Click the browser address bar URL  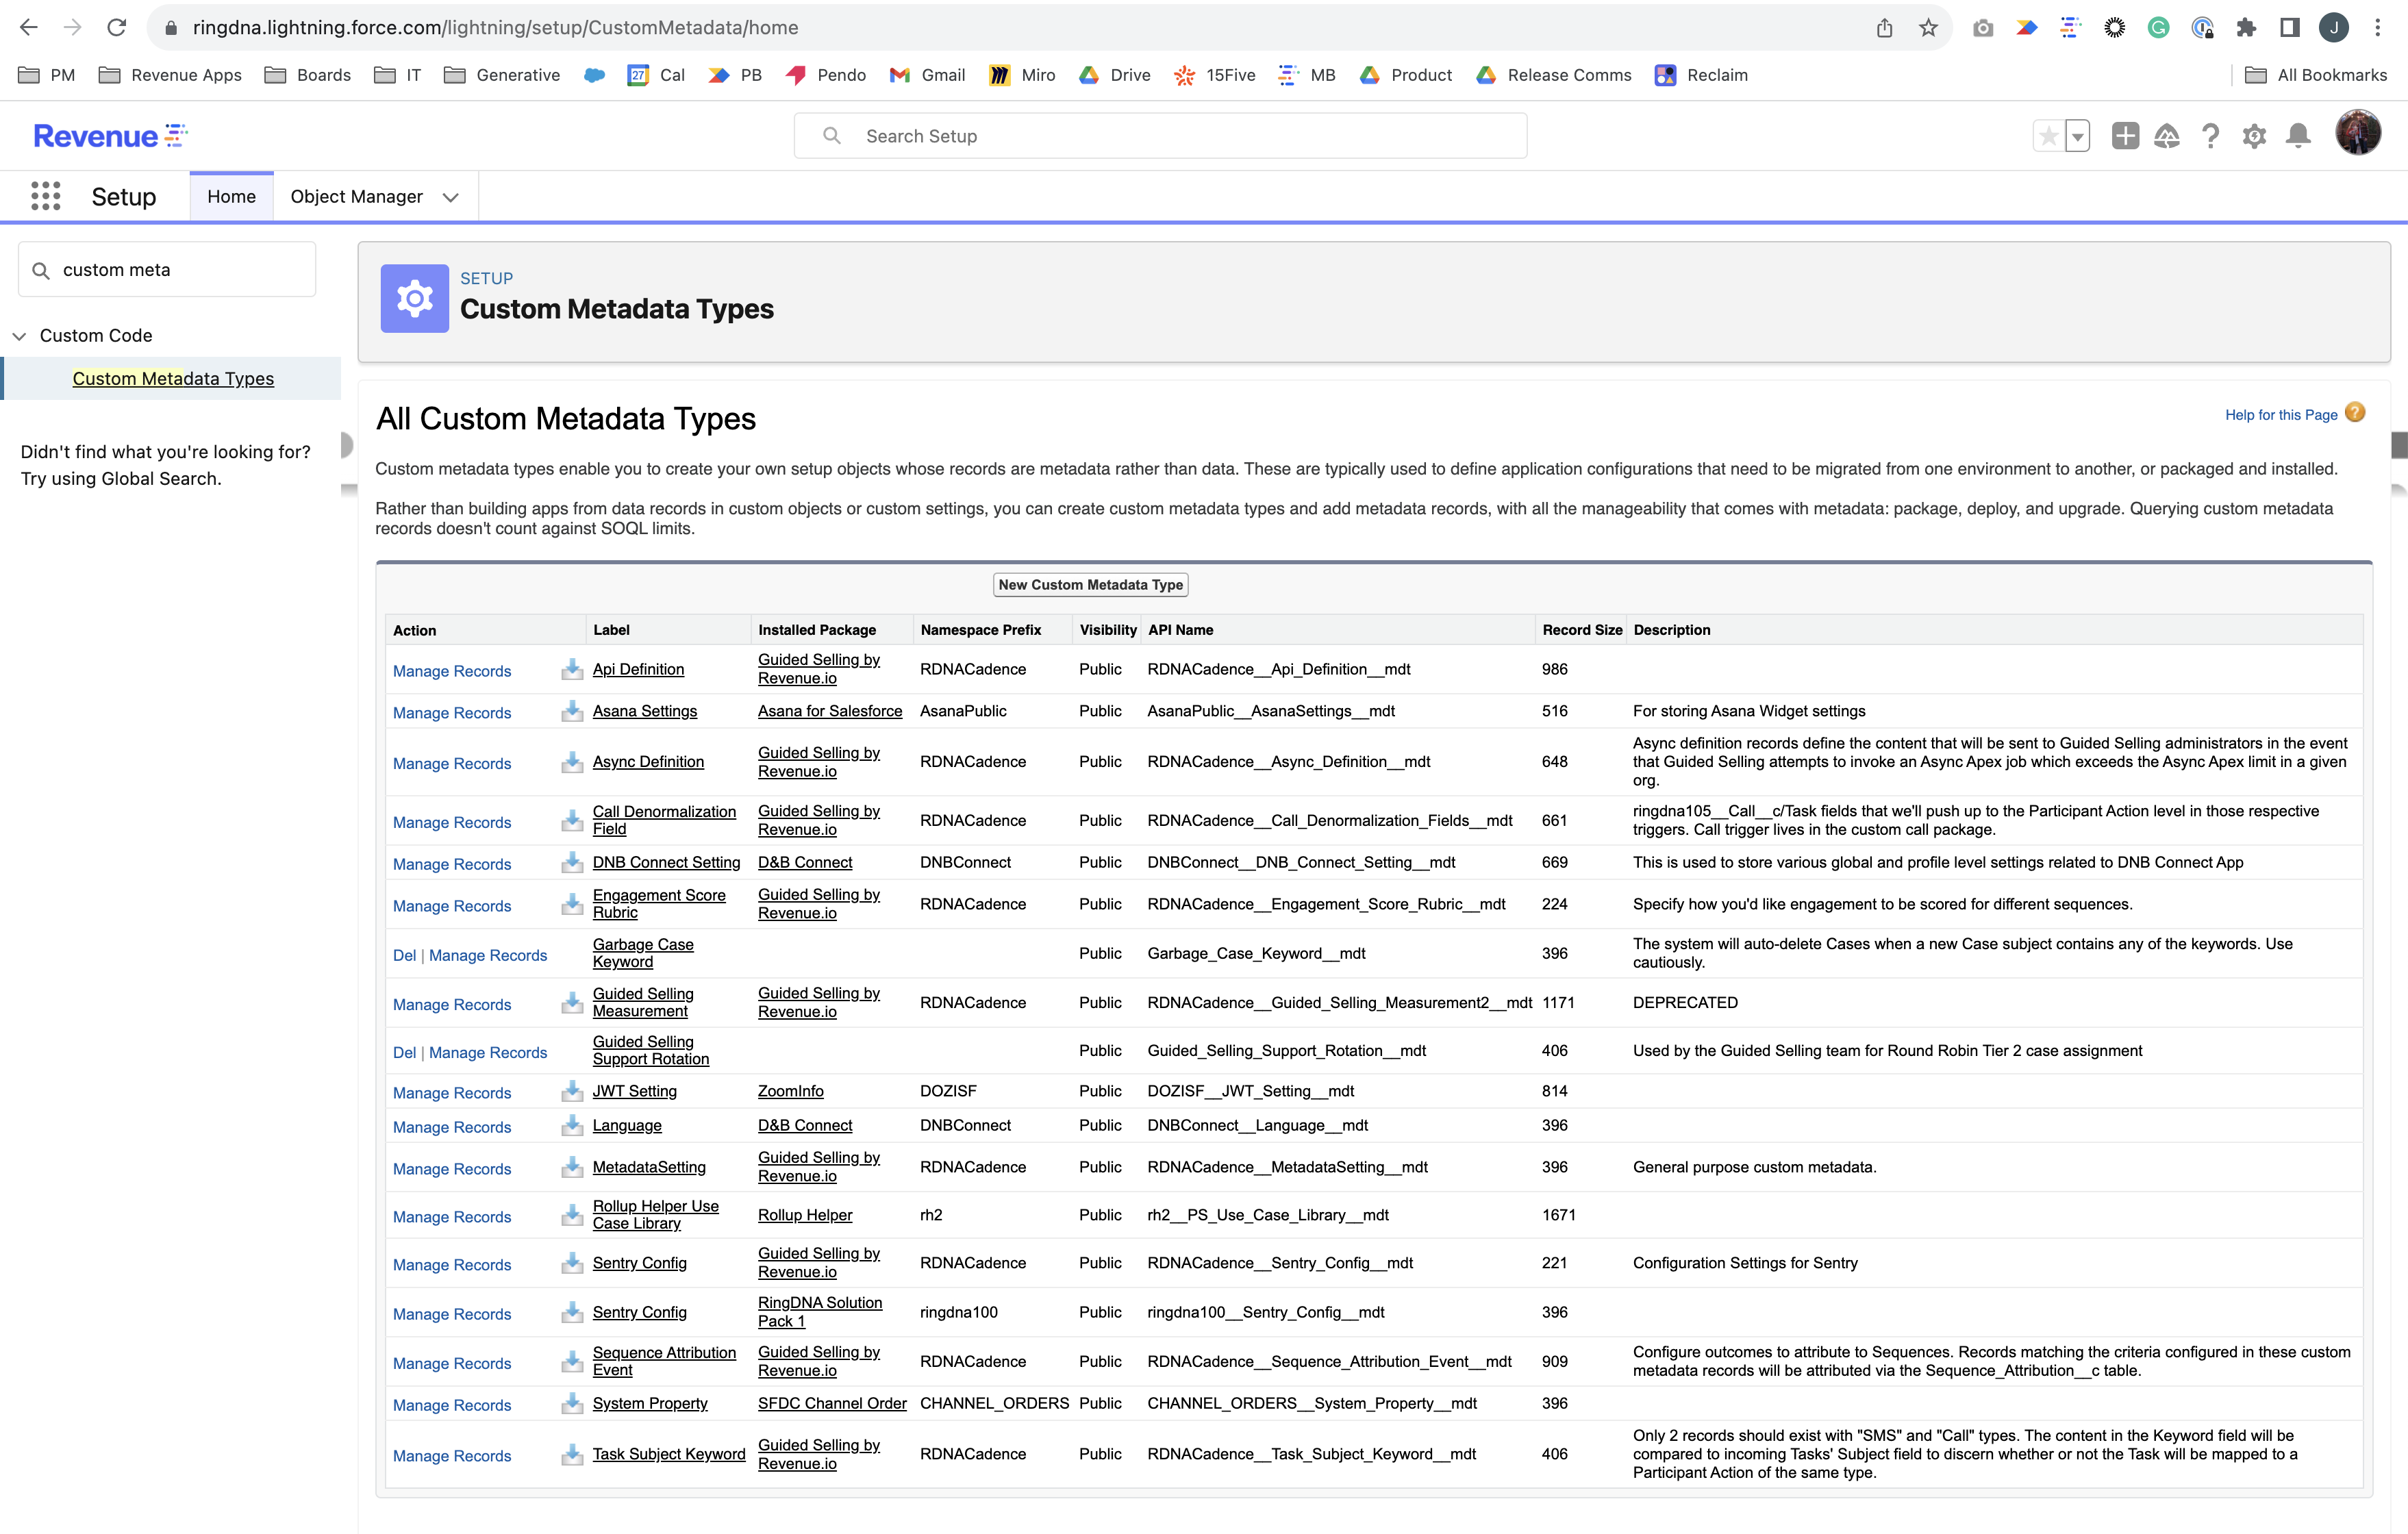tap(495, 28)
